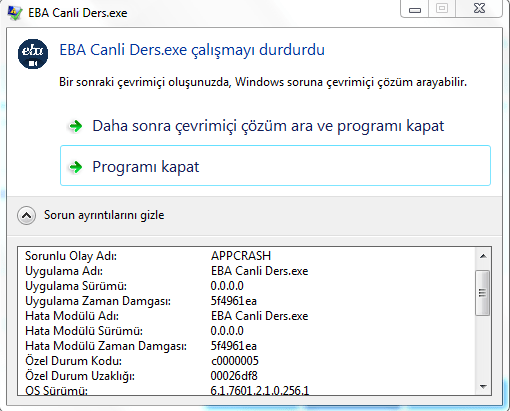Close the dialog with the X button
510x411 pixels.
479,8
